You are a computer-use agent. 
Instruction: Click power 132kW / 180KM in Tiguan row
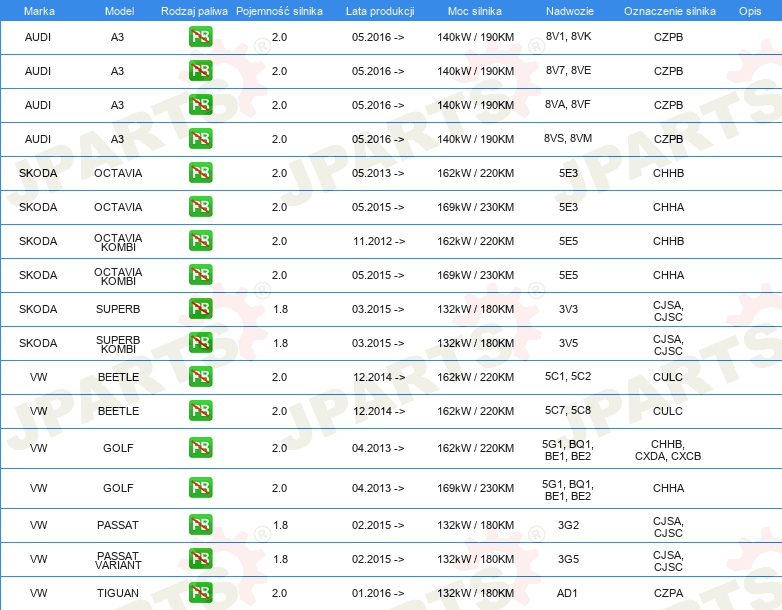click(x=475, y=593)
